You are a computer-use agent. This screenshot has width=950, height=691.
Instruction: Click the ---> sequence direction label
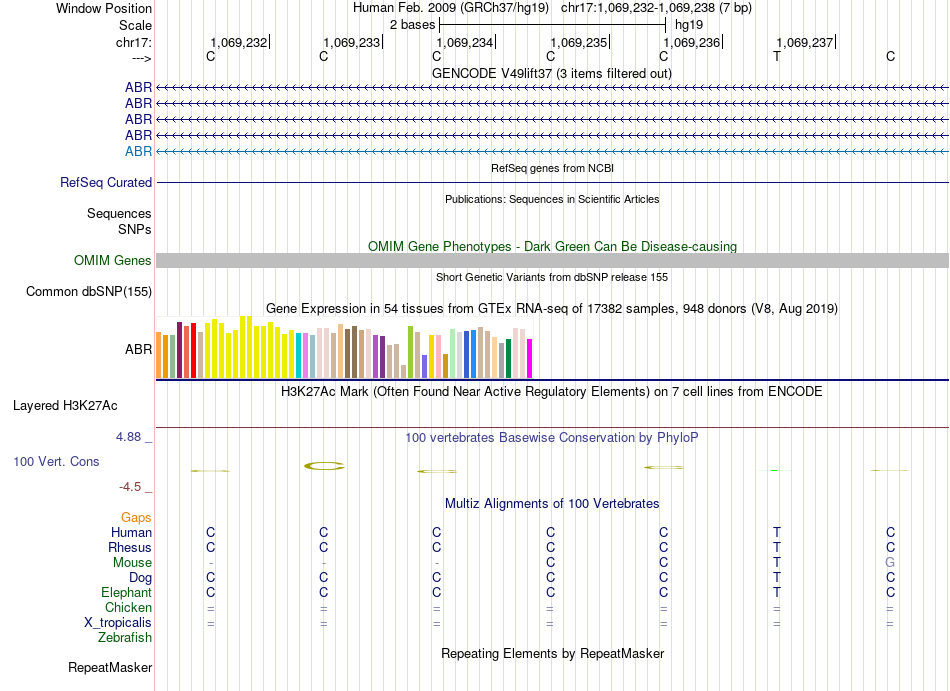click(141, 58)
